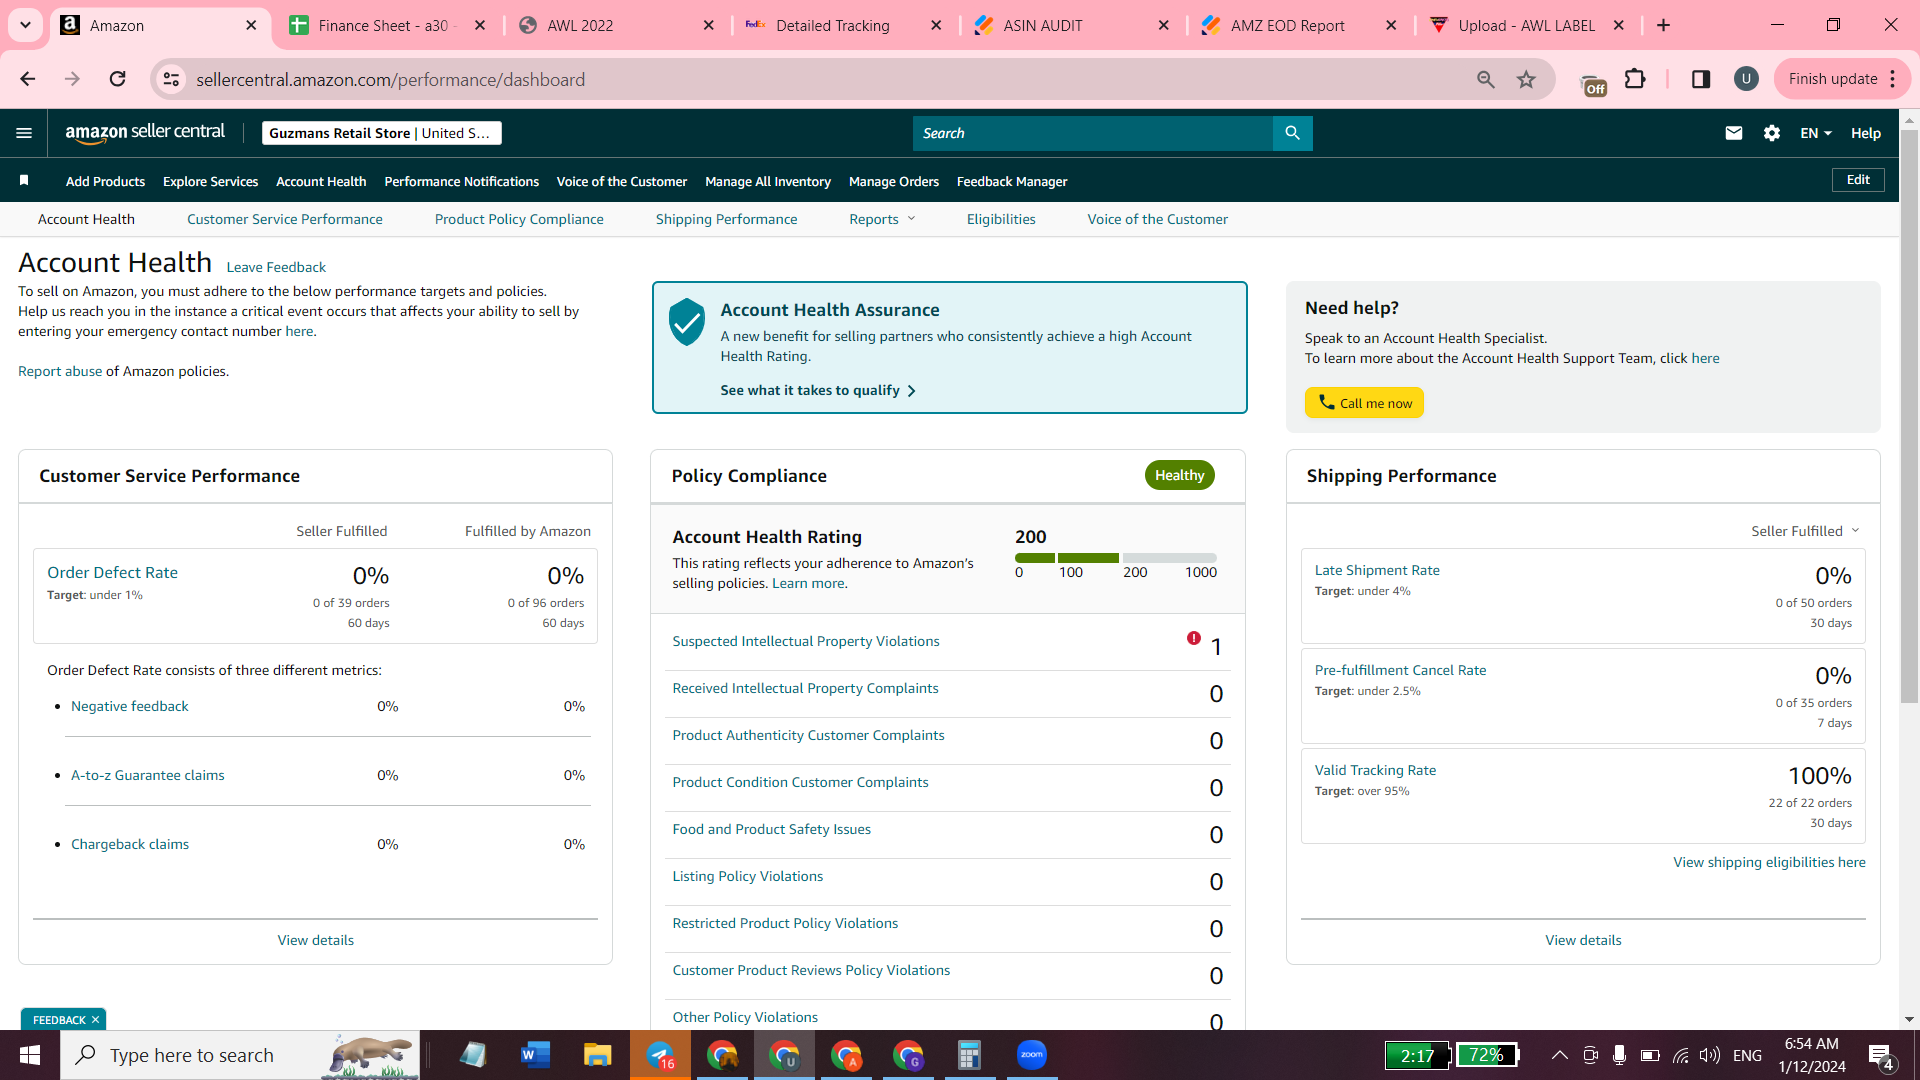Click View shipping eligibilities here

(x=1769, y=862)
